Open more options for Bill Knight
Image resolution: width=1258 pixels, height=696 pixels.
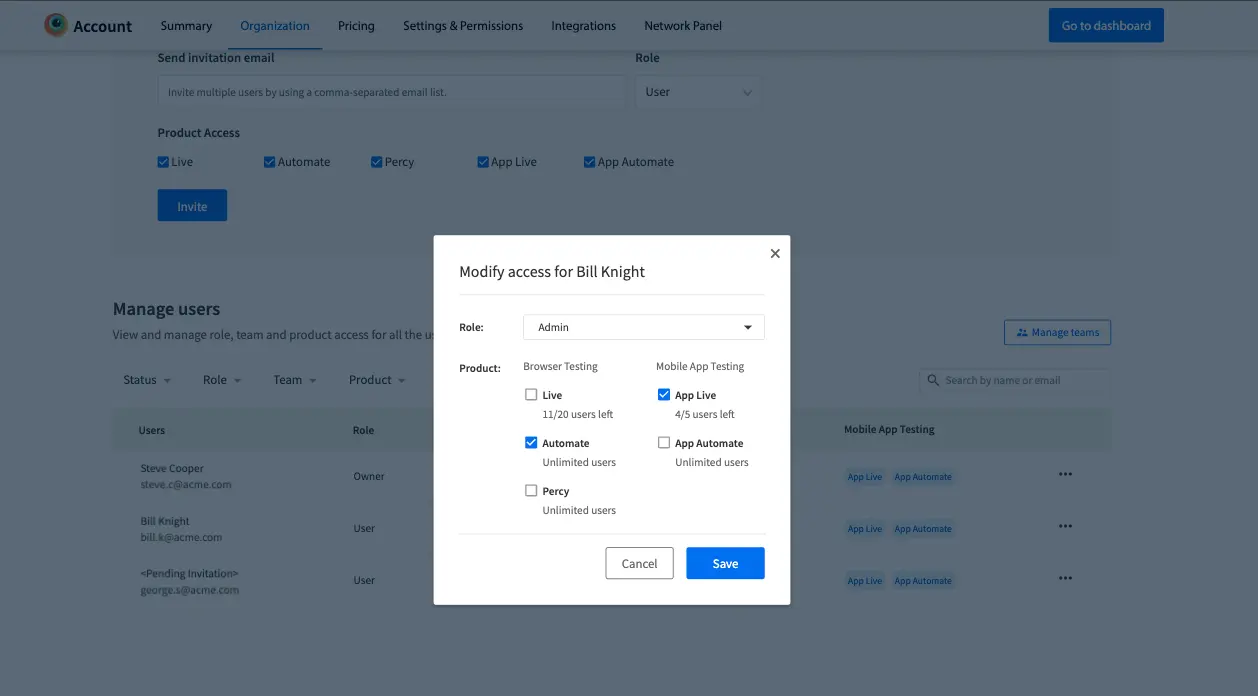click(x=1065, y=527)
